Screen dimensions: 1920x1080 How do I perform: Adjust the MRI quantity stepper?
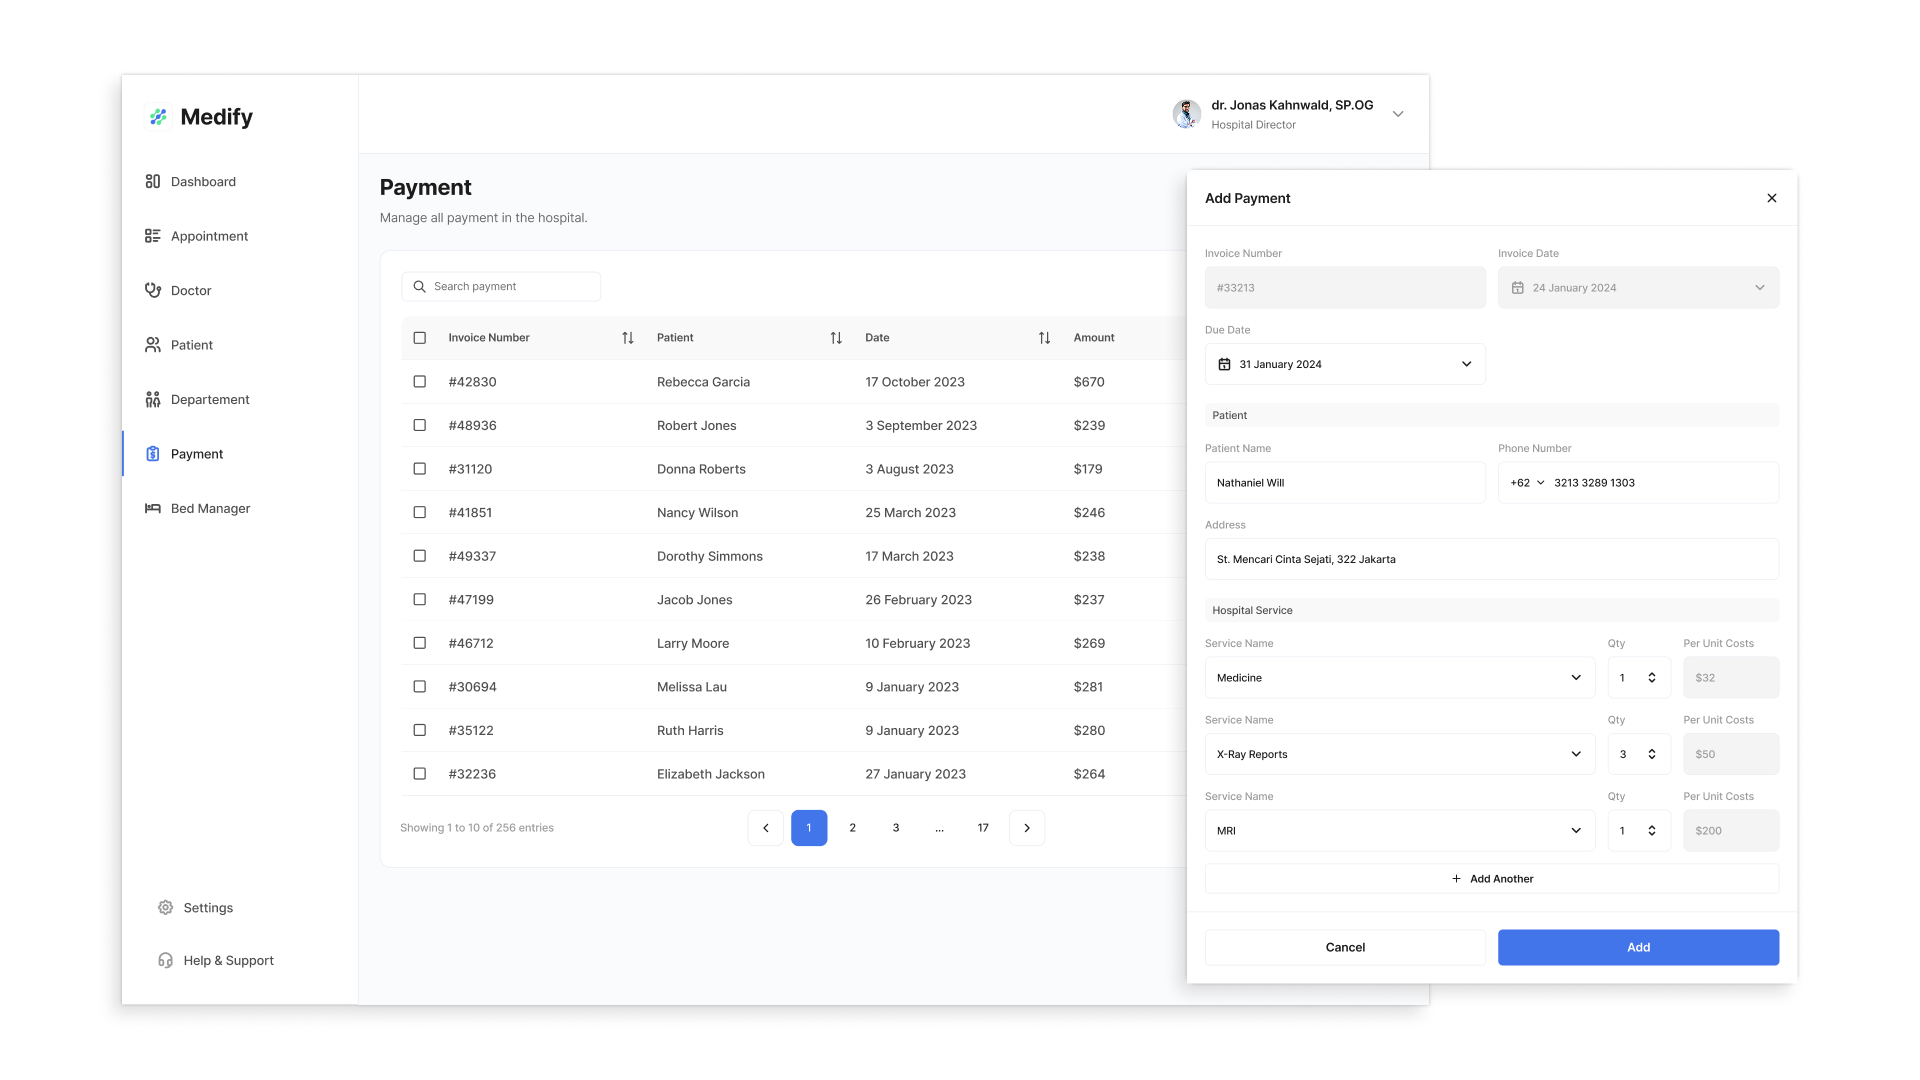pyautogui.click(x=1652, y=831)
